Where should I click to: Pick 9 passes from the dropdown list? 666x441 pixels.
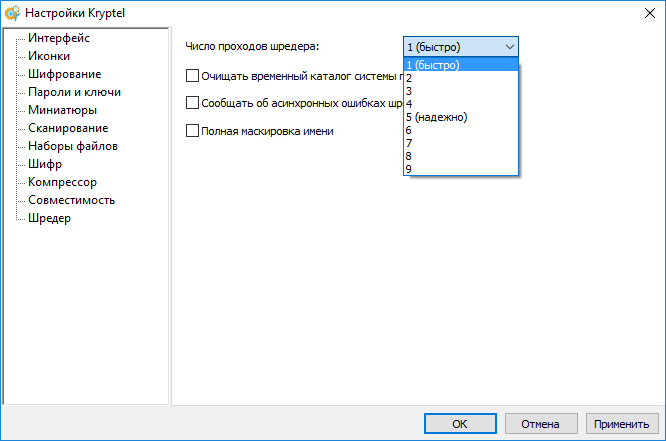[x=409, y=169]
